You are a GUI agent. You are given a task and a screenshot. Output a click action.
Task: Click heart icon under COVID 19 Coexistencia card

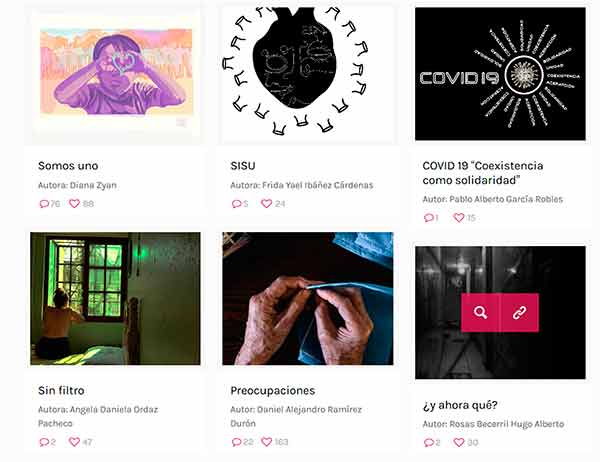458,217
